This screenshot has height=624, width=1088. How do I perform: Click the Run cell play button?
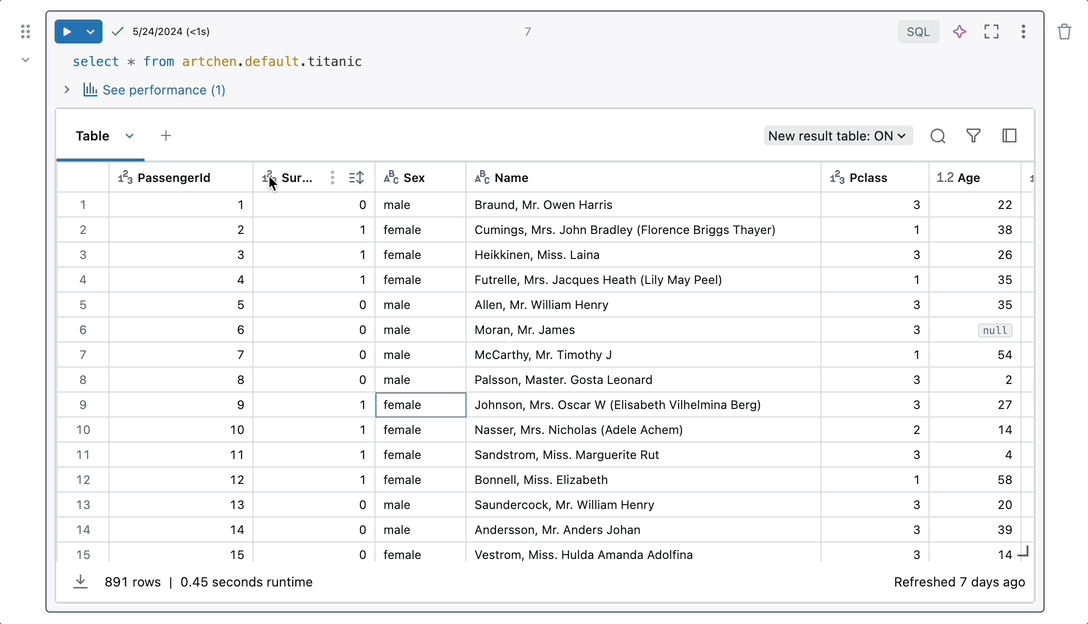tap(67, 32)
